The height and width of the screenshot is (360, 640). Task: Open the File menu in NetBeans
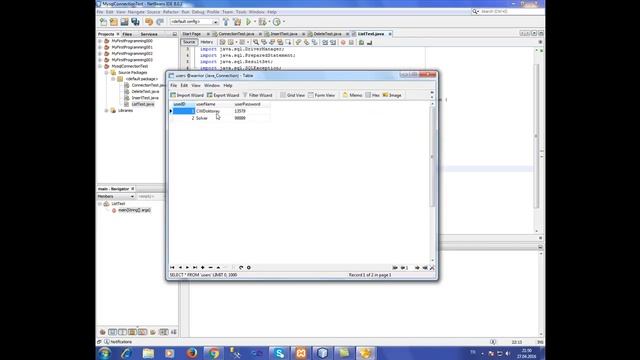[x=100, y=12]
